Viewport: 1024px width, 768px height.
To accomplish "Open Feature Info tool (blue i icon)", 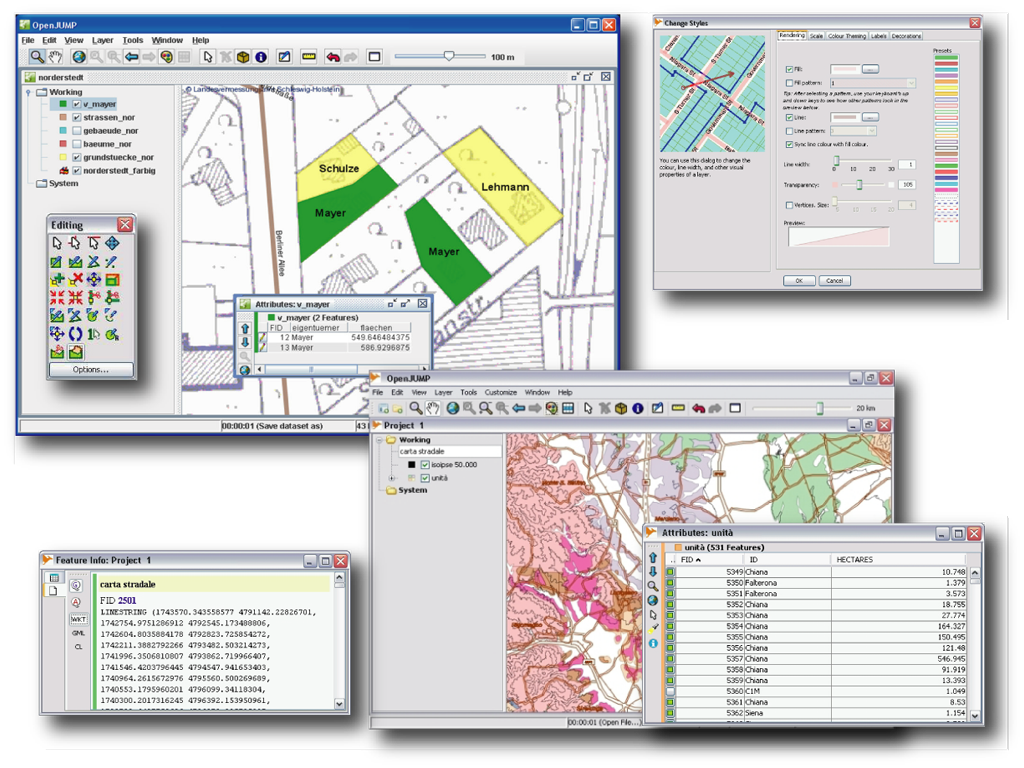I will click(261, 57).
